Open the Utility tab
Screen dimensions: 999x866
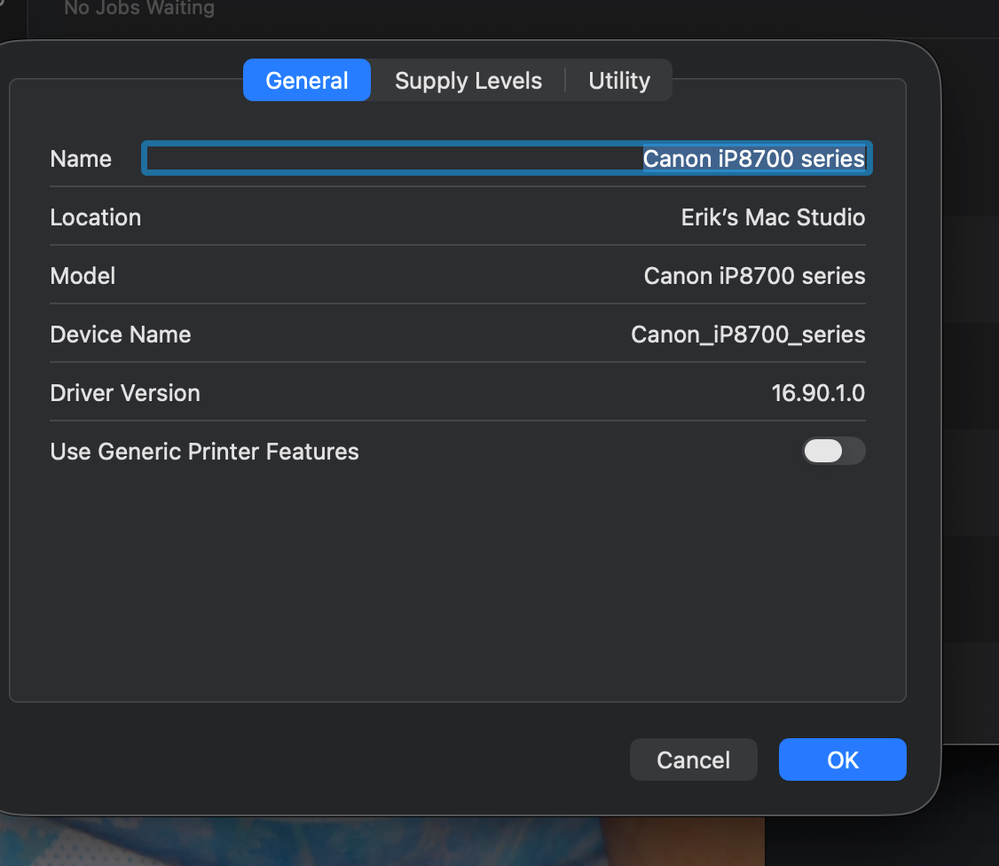point(619,80)
